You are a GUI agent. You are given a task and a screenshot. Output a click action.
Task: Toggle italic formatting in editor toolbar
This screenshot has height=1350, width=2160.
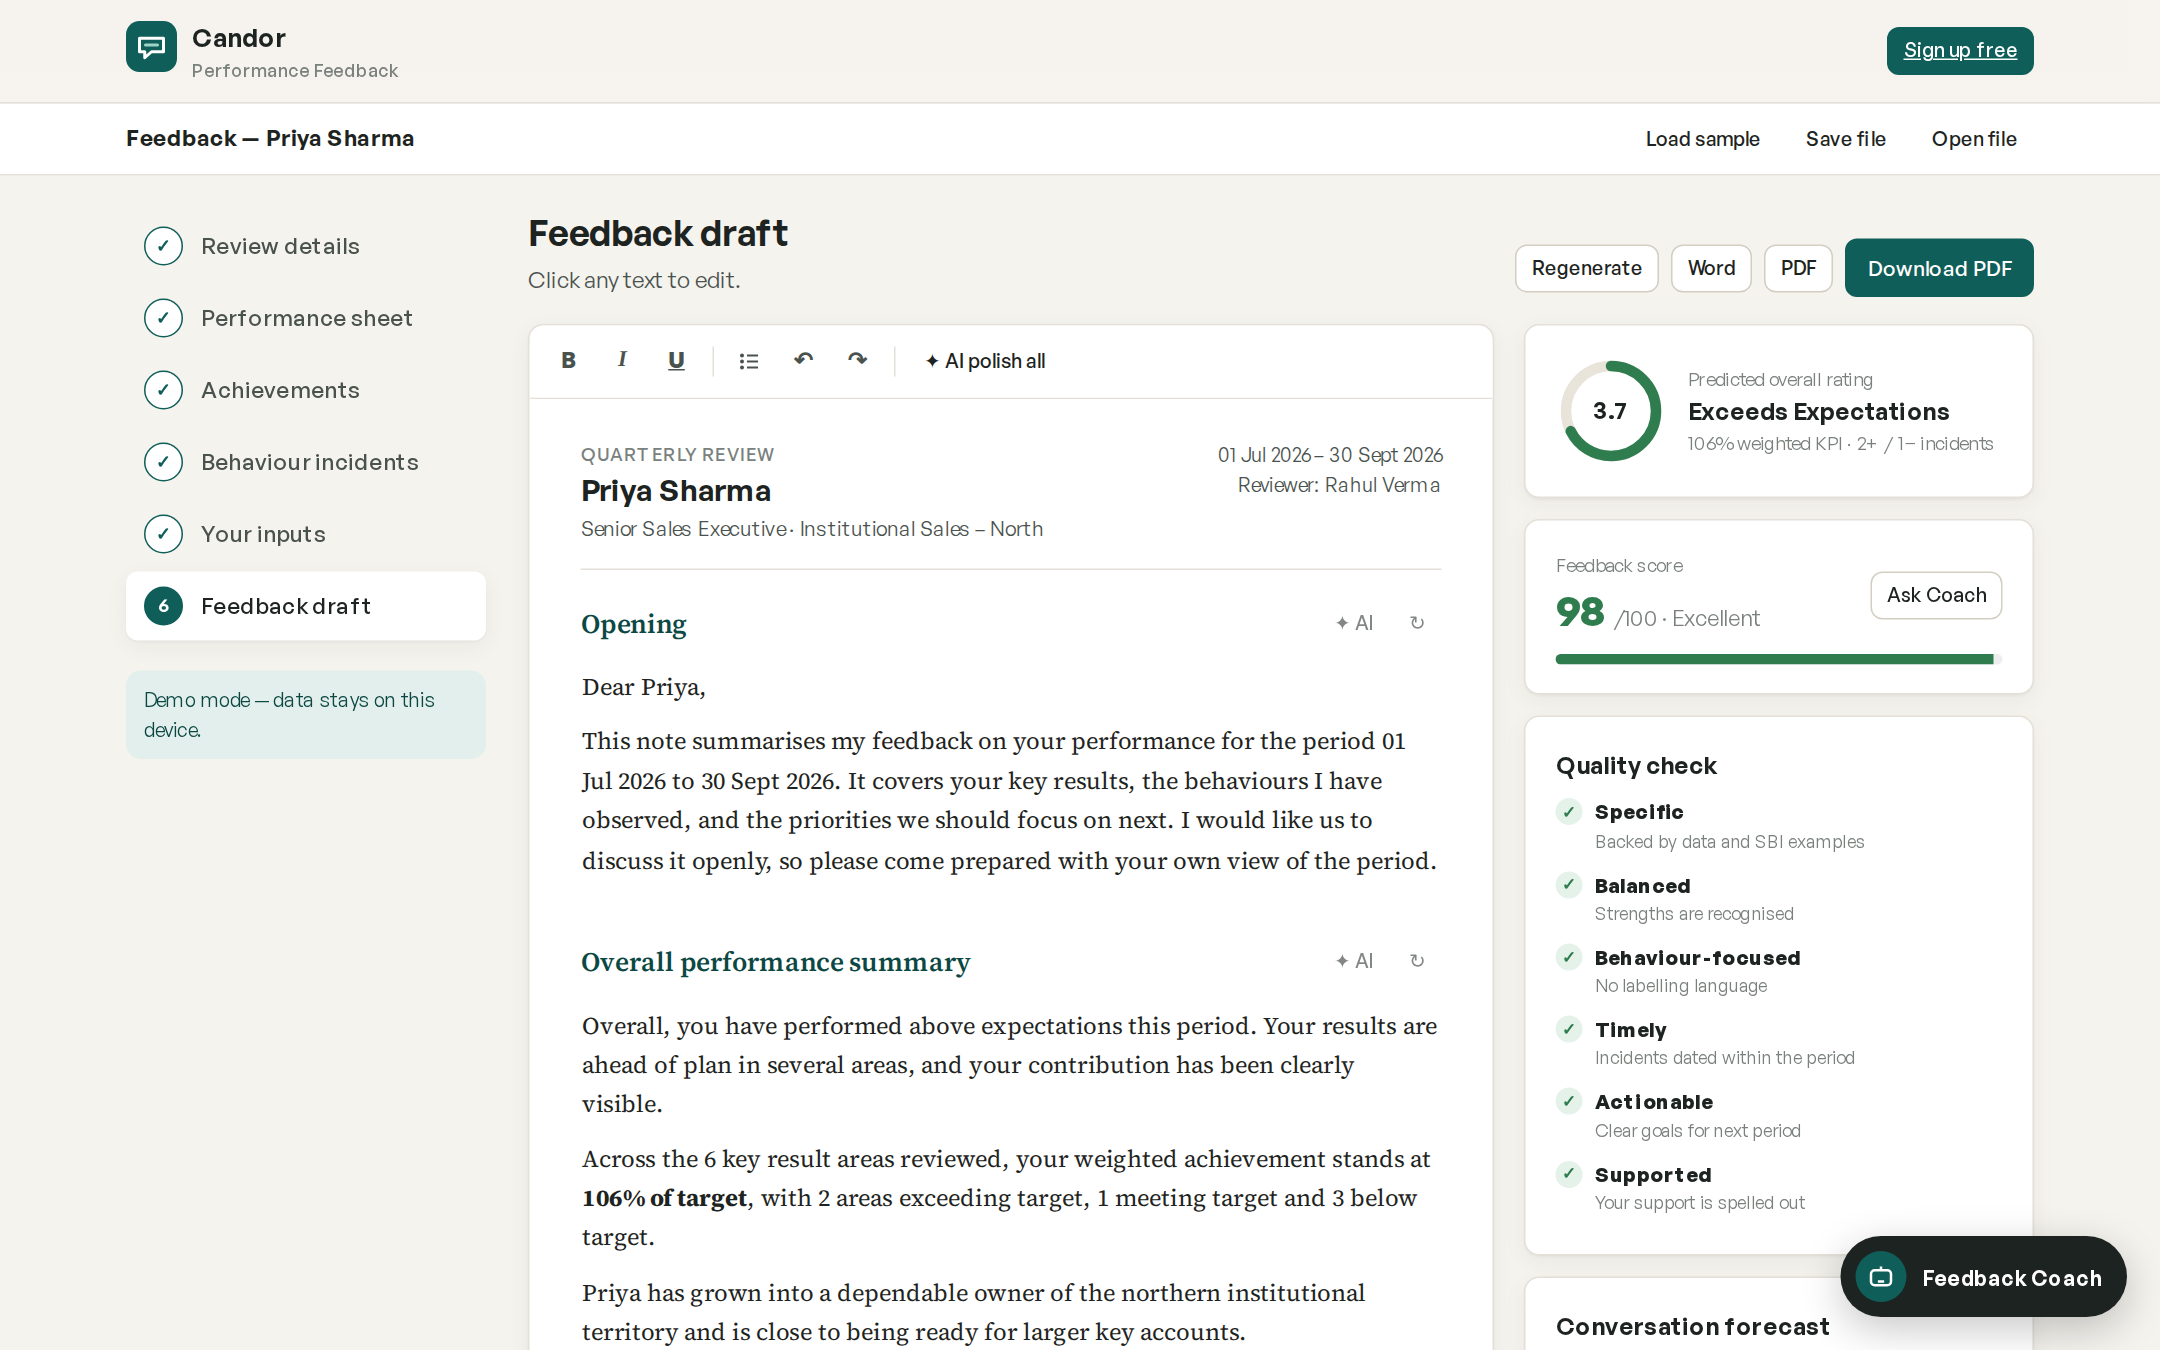(622, 360)
